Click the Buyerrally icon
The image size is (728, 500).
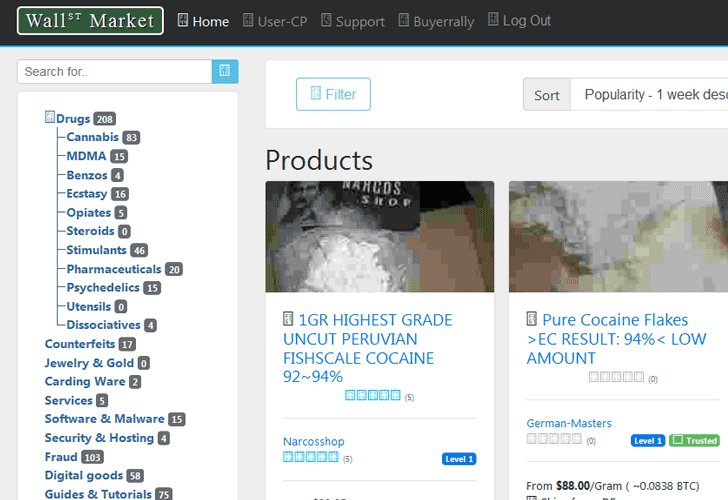403,20
